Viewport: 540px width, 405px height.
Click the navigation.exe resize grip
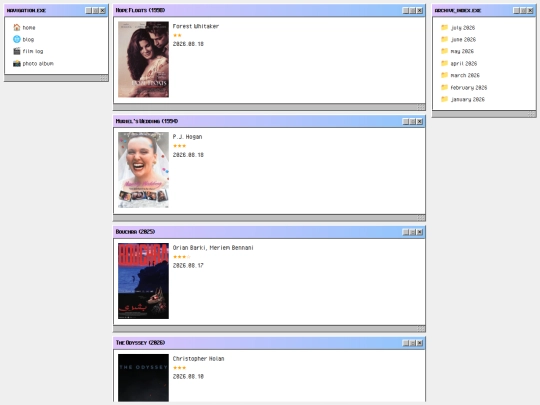click(104, 78)
